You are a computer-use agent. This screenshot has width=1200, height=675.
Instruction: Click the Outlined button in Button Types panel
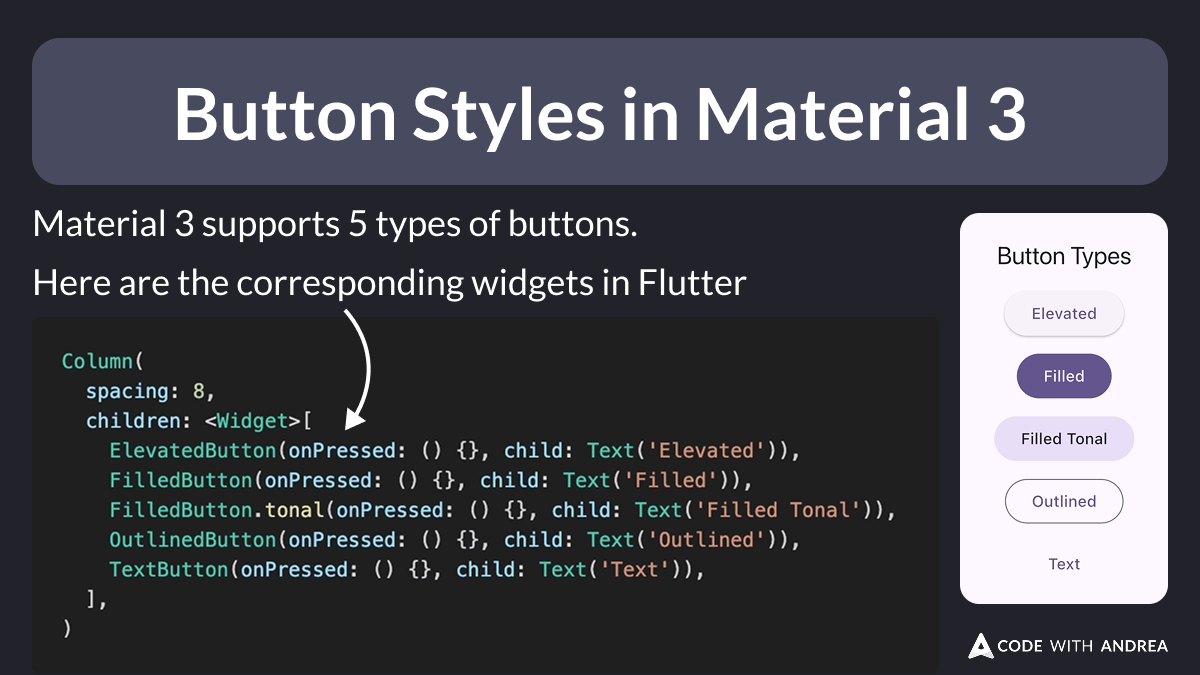point(1064,501)
